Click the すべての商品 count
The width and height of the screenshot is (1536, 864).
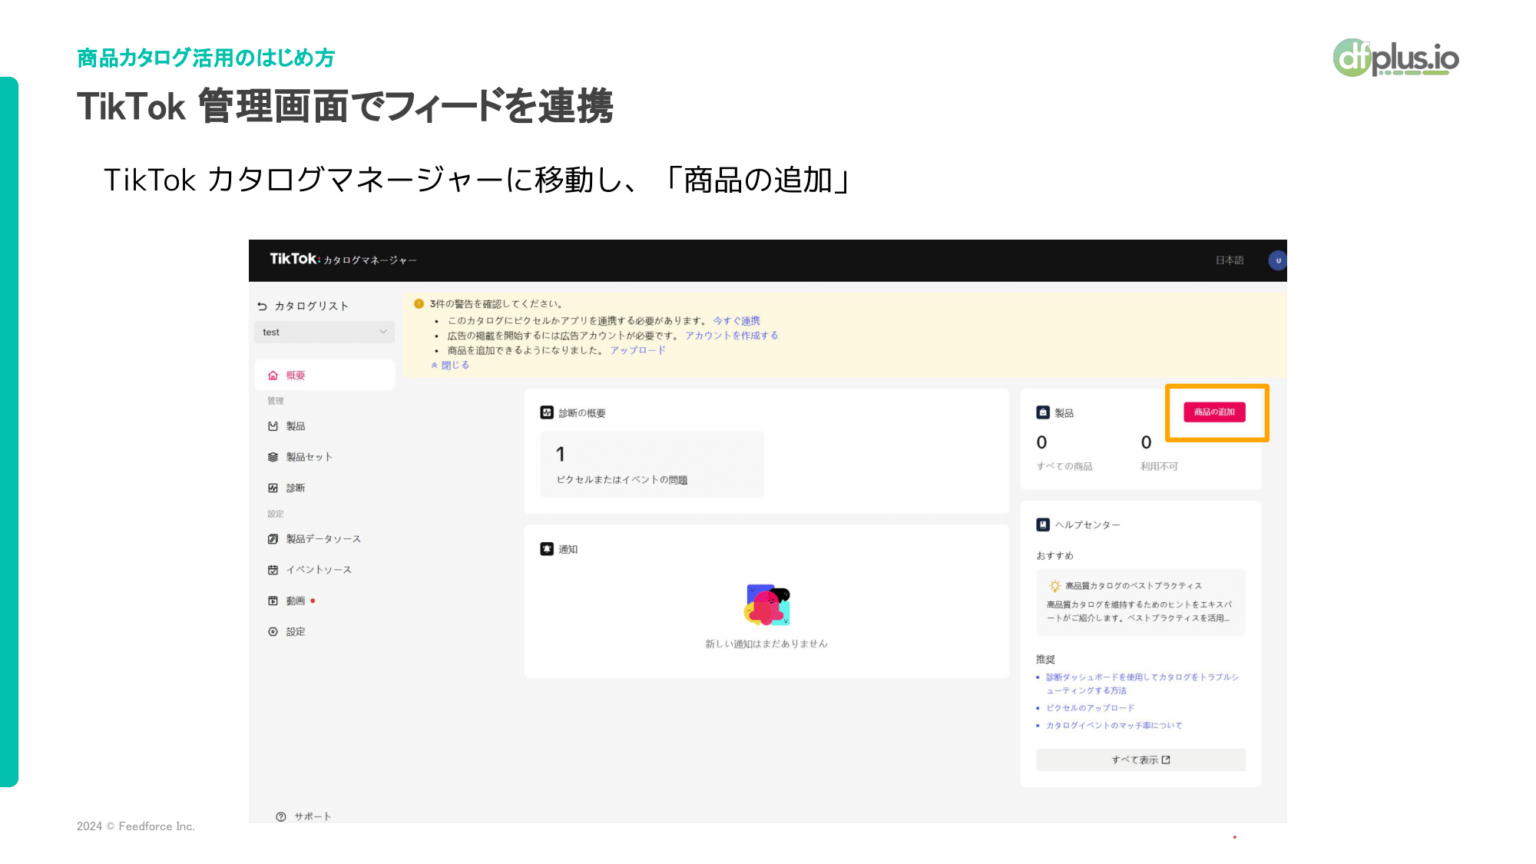click(x=1042, y=442)
